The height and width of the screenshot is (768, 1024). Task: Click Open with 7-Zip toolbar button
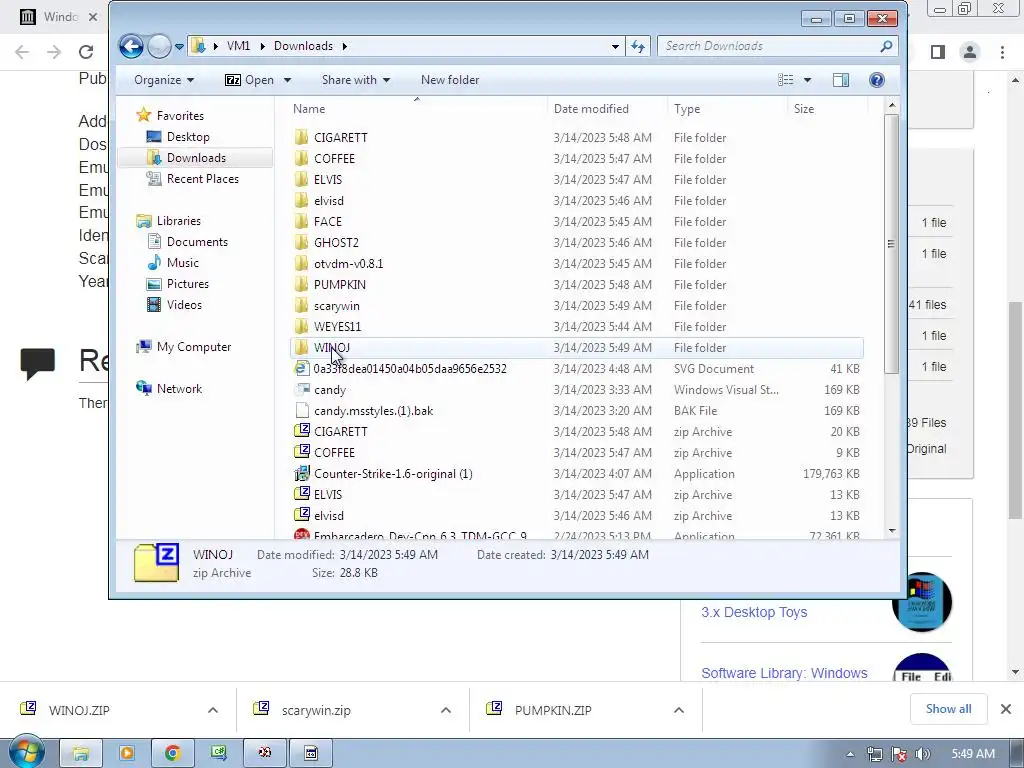pos(249,80)
